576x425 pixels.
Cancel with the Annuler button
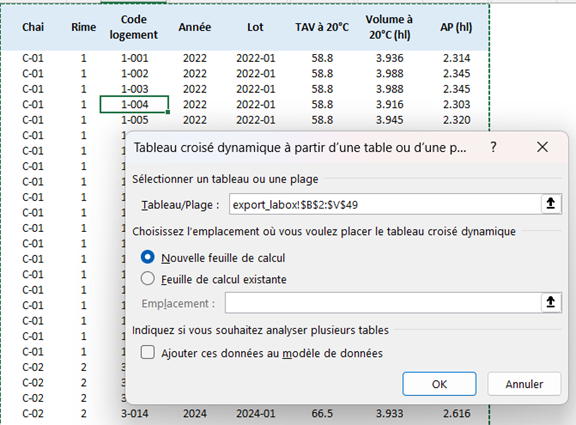pyautogui.click(x=524, y=384)
